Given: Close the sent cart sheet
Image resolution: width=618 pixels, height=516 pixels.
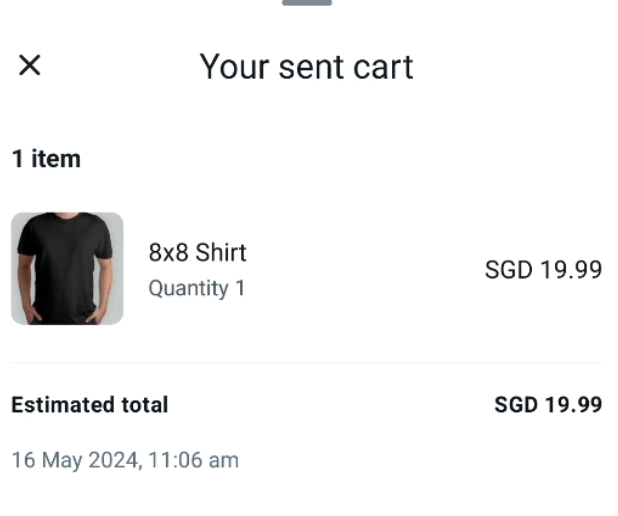Looking at the screenshot, I should click(x=30, y=66).
